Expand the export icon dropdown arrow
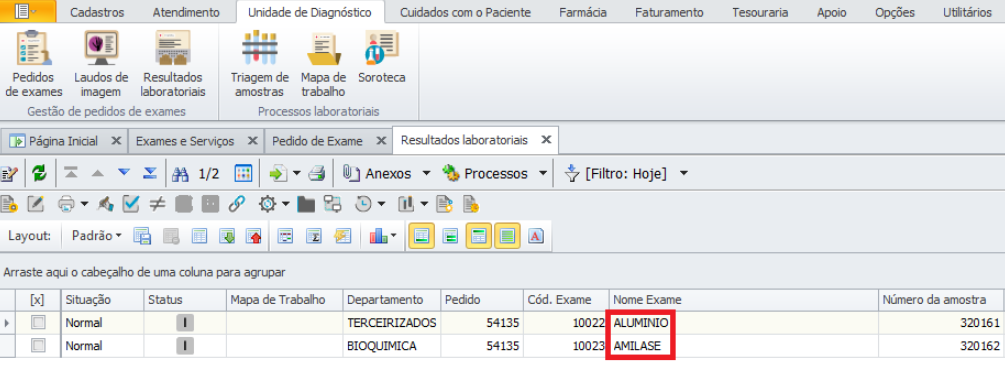 (297, 174)
